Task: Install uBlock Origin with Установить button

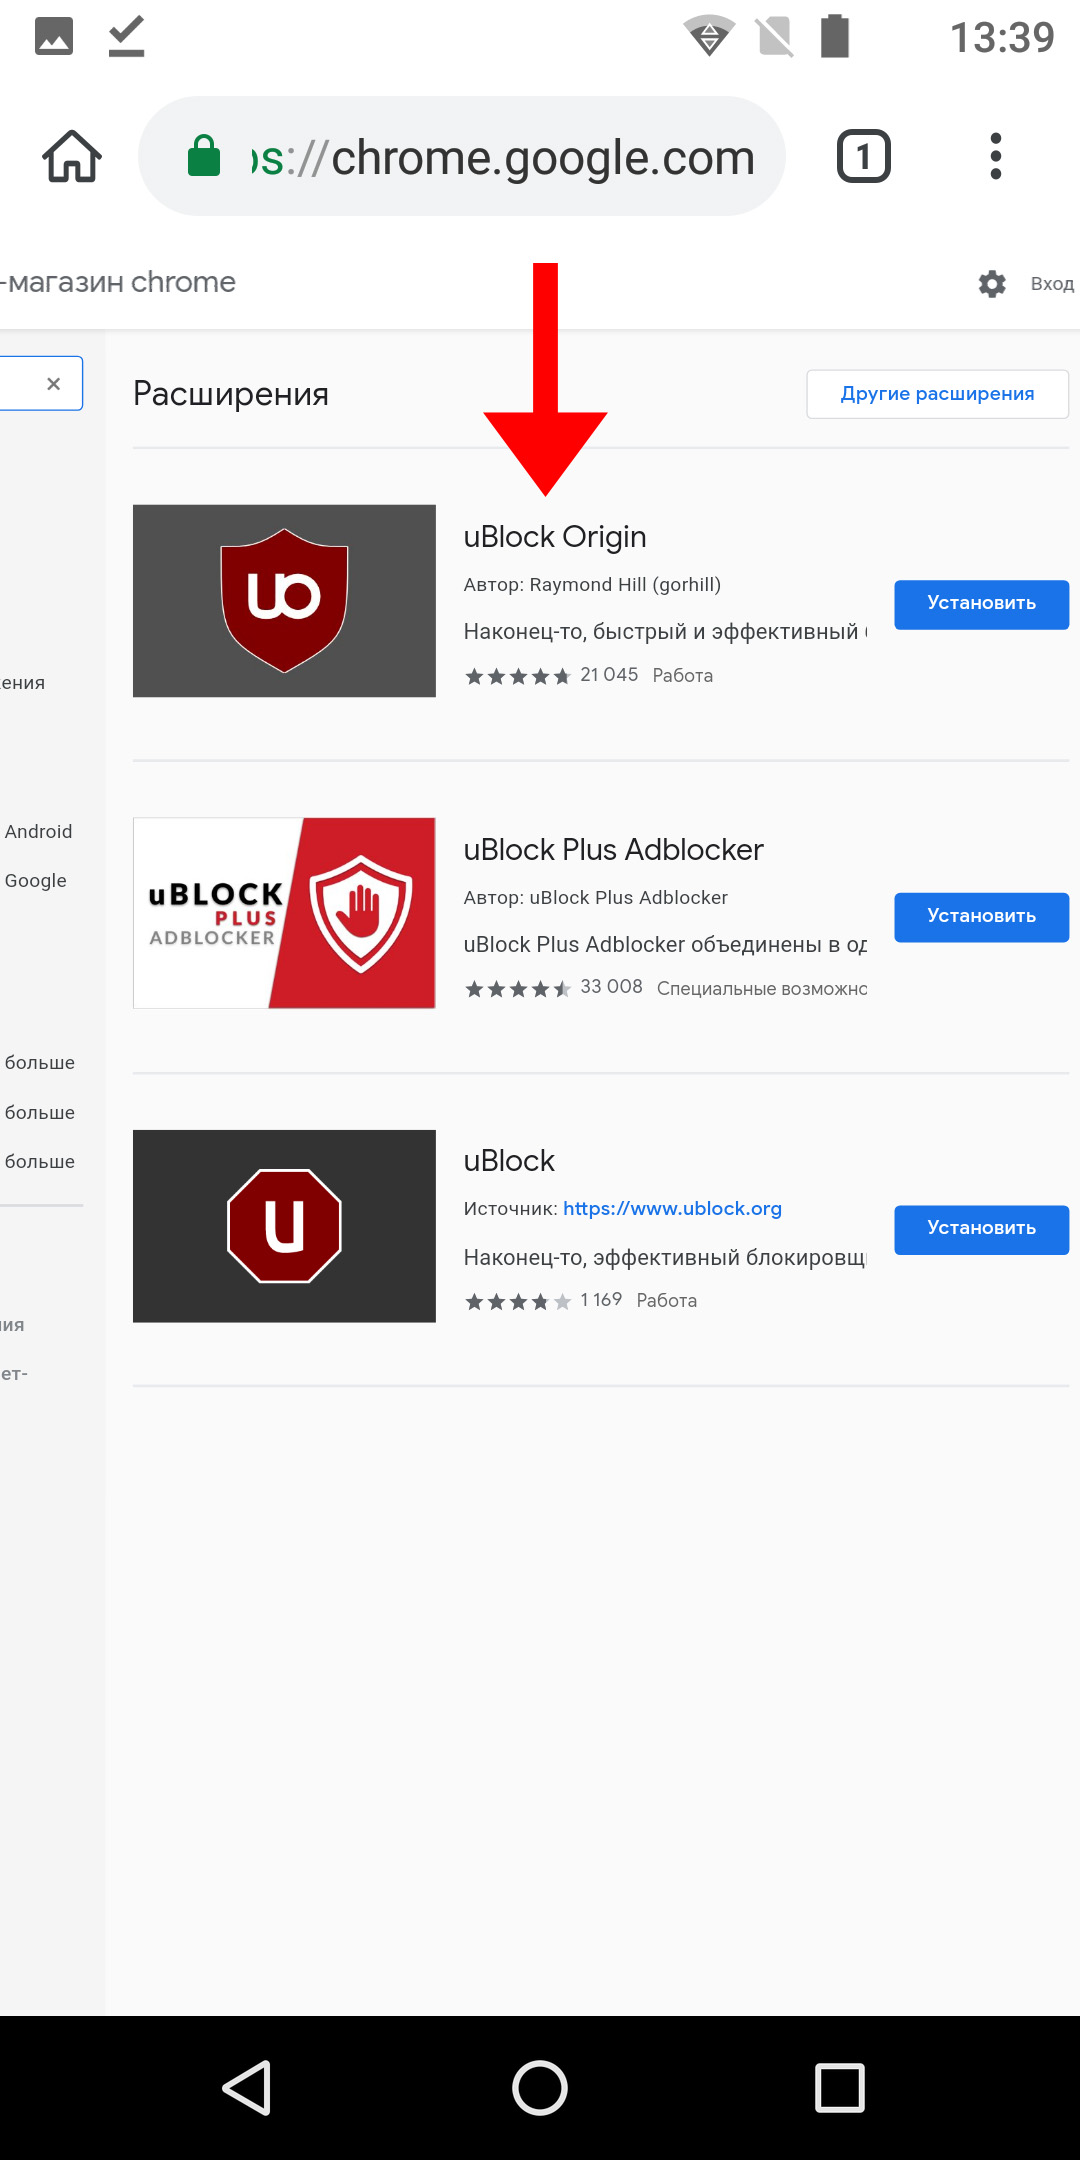Action: tap(981, 604)
